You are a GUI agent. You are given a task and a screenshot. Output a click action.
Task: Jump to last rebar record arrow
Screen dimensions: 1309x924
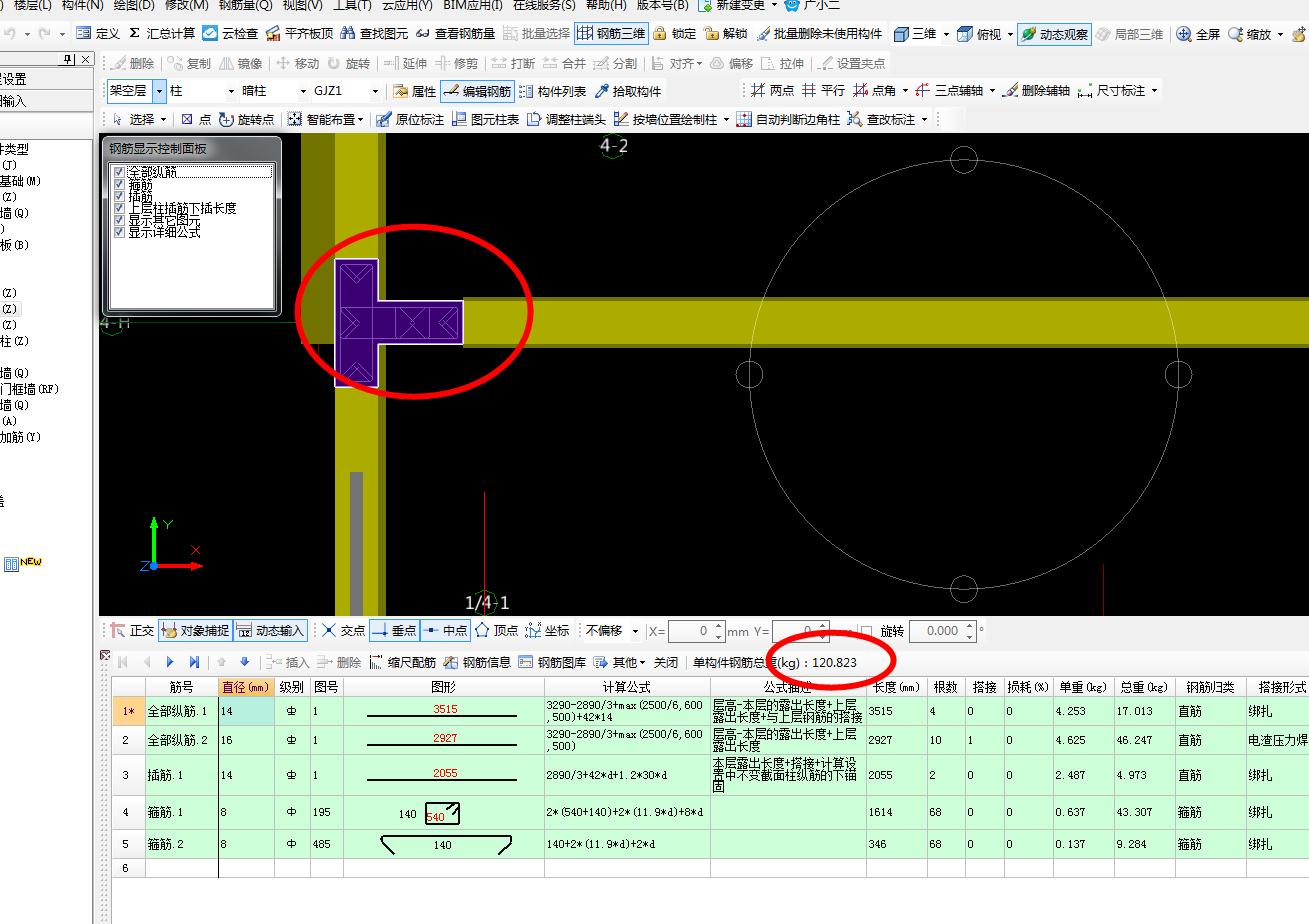[x=194, y=662]
